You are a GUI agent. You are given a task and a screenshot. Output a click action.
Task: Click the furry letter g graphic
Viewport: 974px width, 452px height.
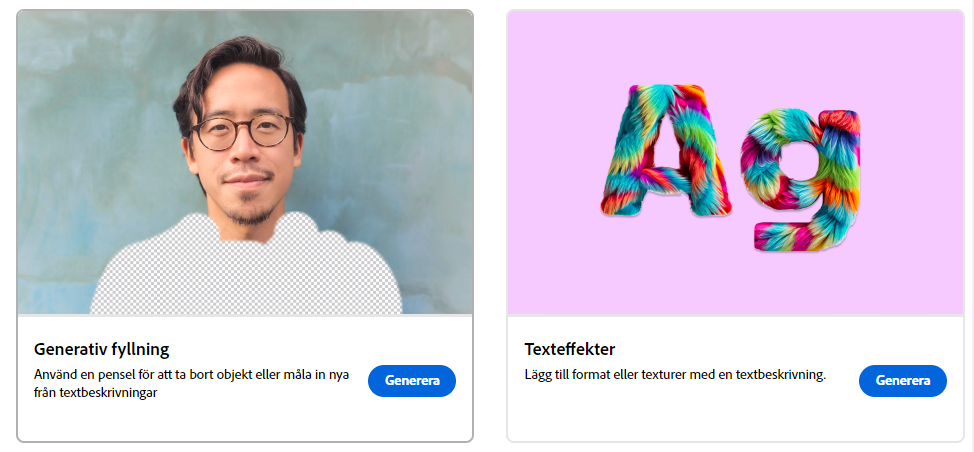[801, 180]
